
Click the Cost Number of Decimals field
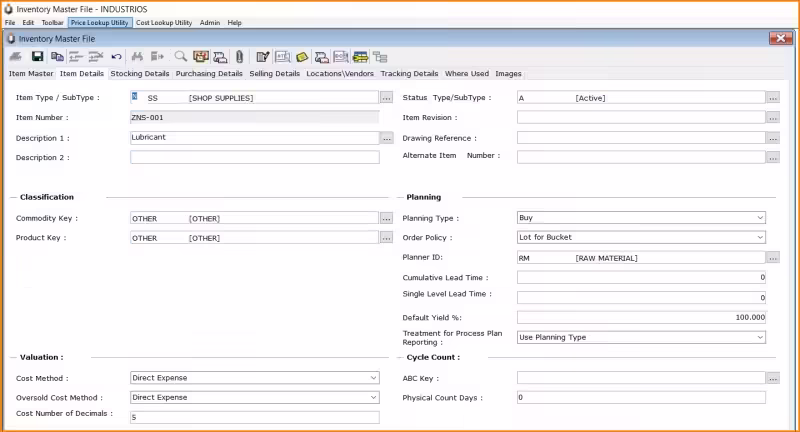pos(255,417)
